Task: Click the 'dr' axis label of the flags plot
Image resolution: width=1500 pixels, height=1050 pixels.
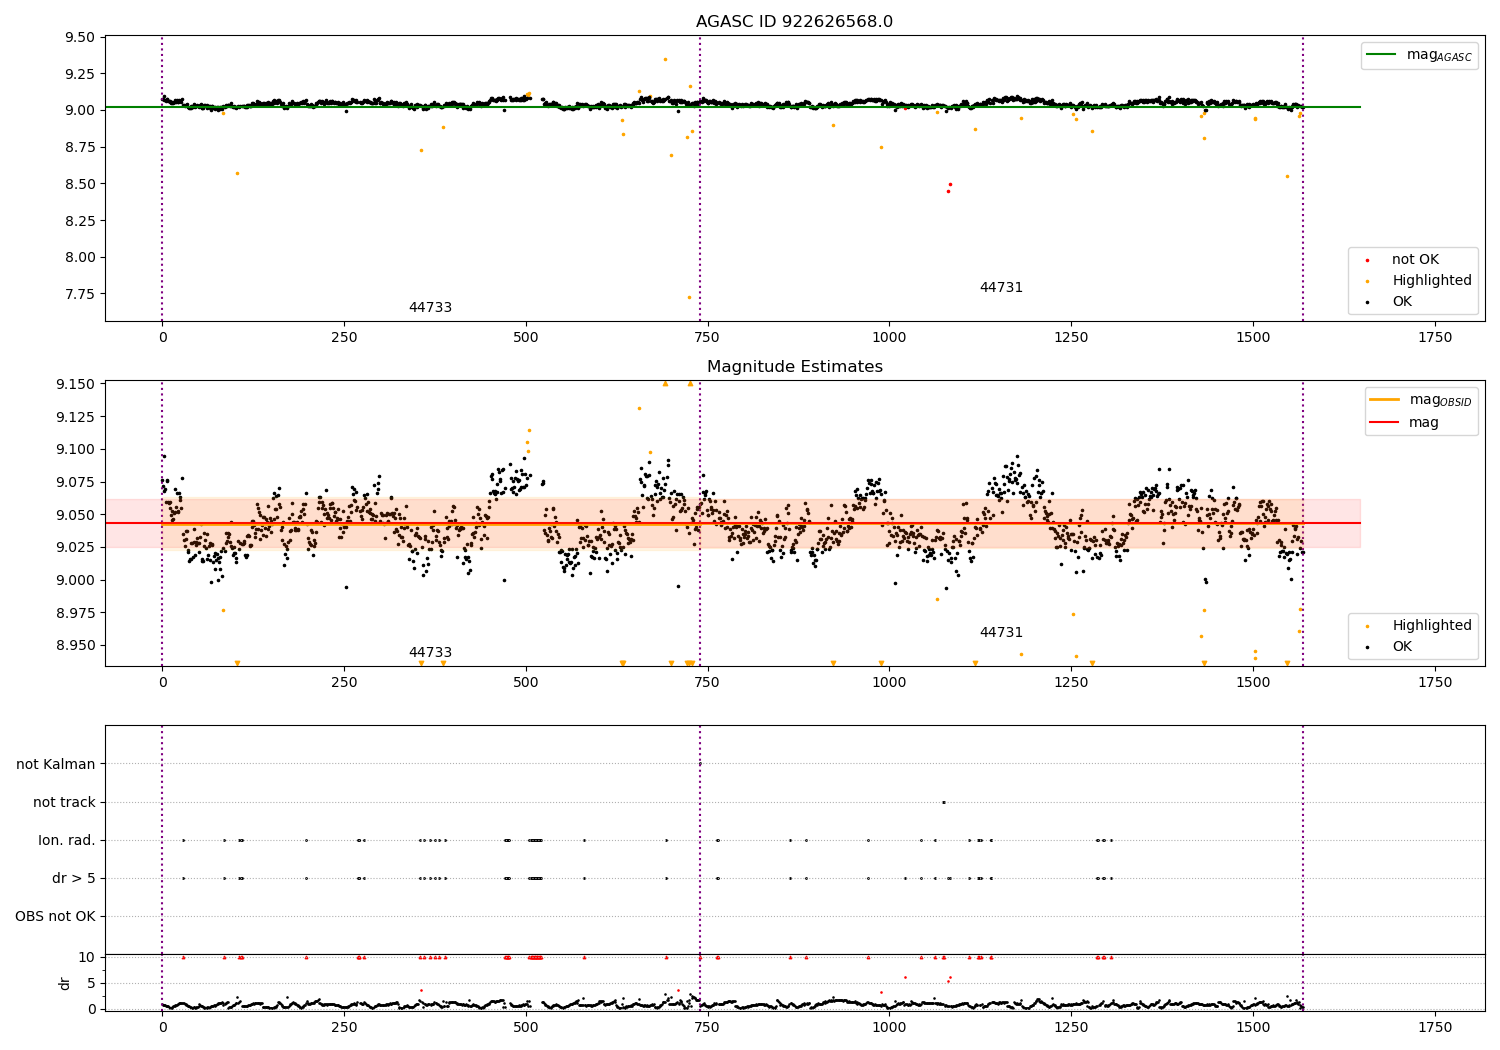Action: coord(65,983)
